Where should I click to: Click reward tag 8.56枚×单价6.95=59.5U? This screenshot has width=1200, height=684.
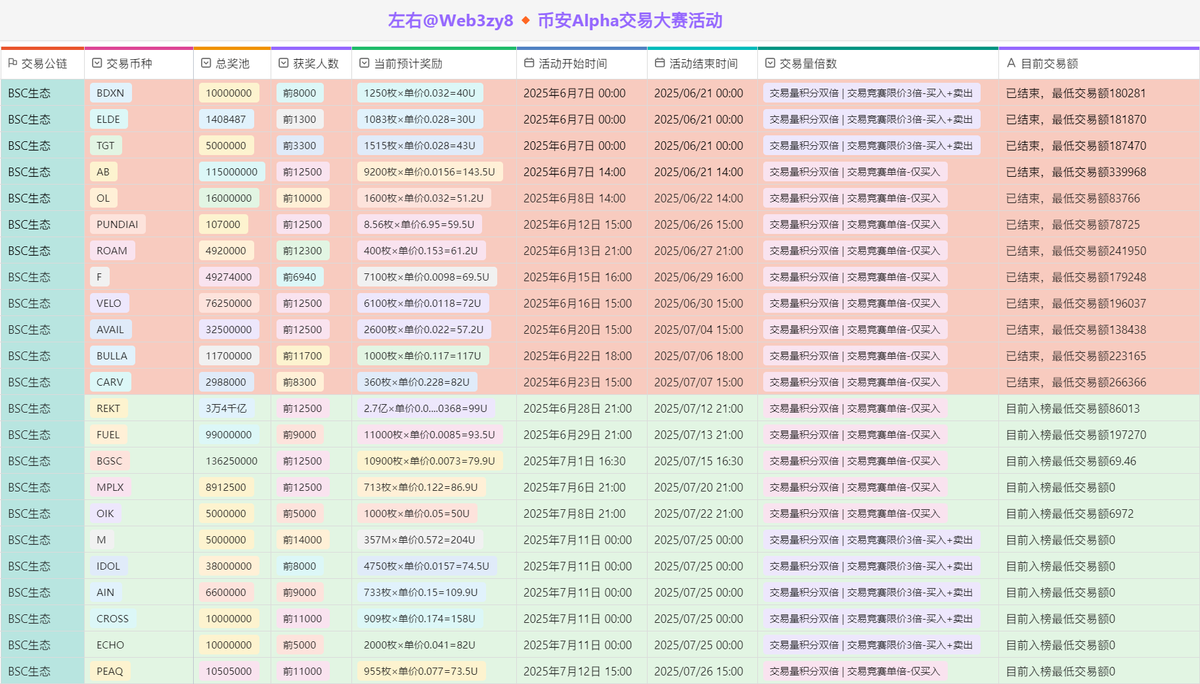[420, 224]
